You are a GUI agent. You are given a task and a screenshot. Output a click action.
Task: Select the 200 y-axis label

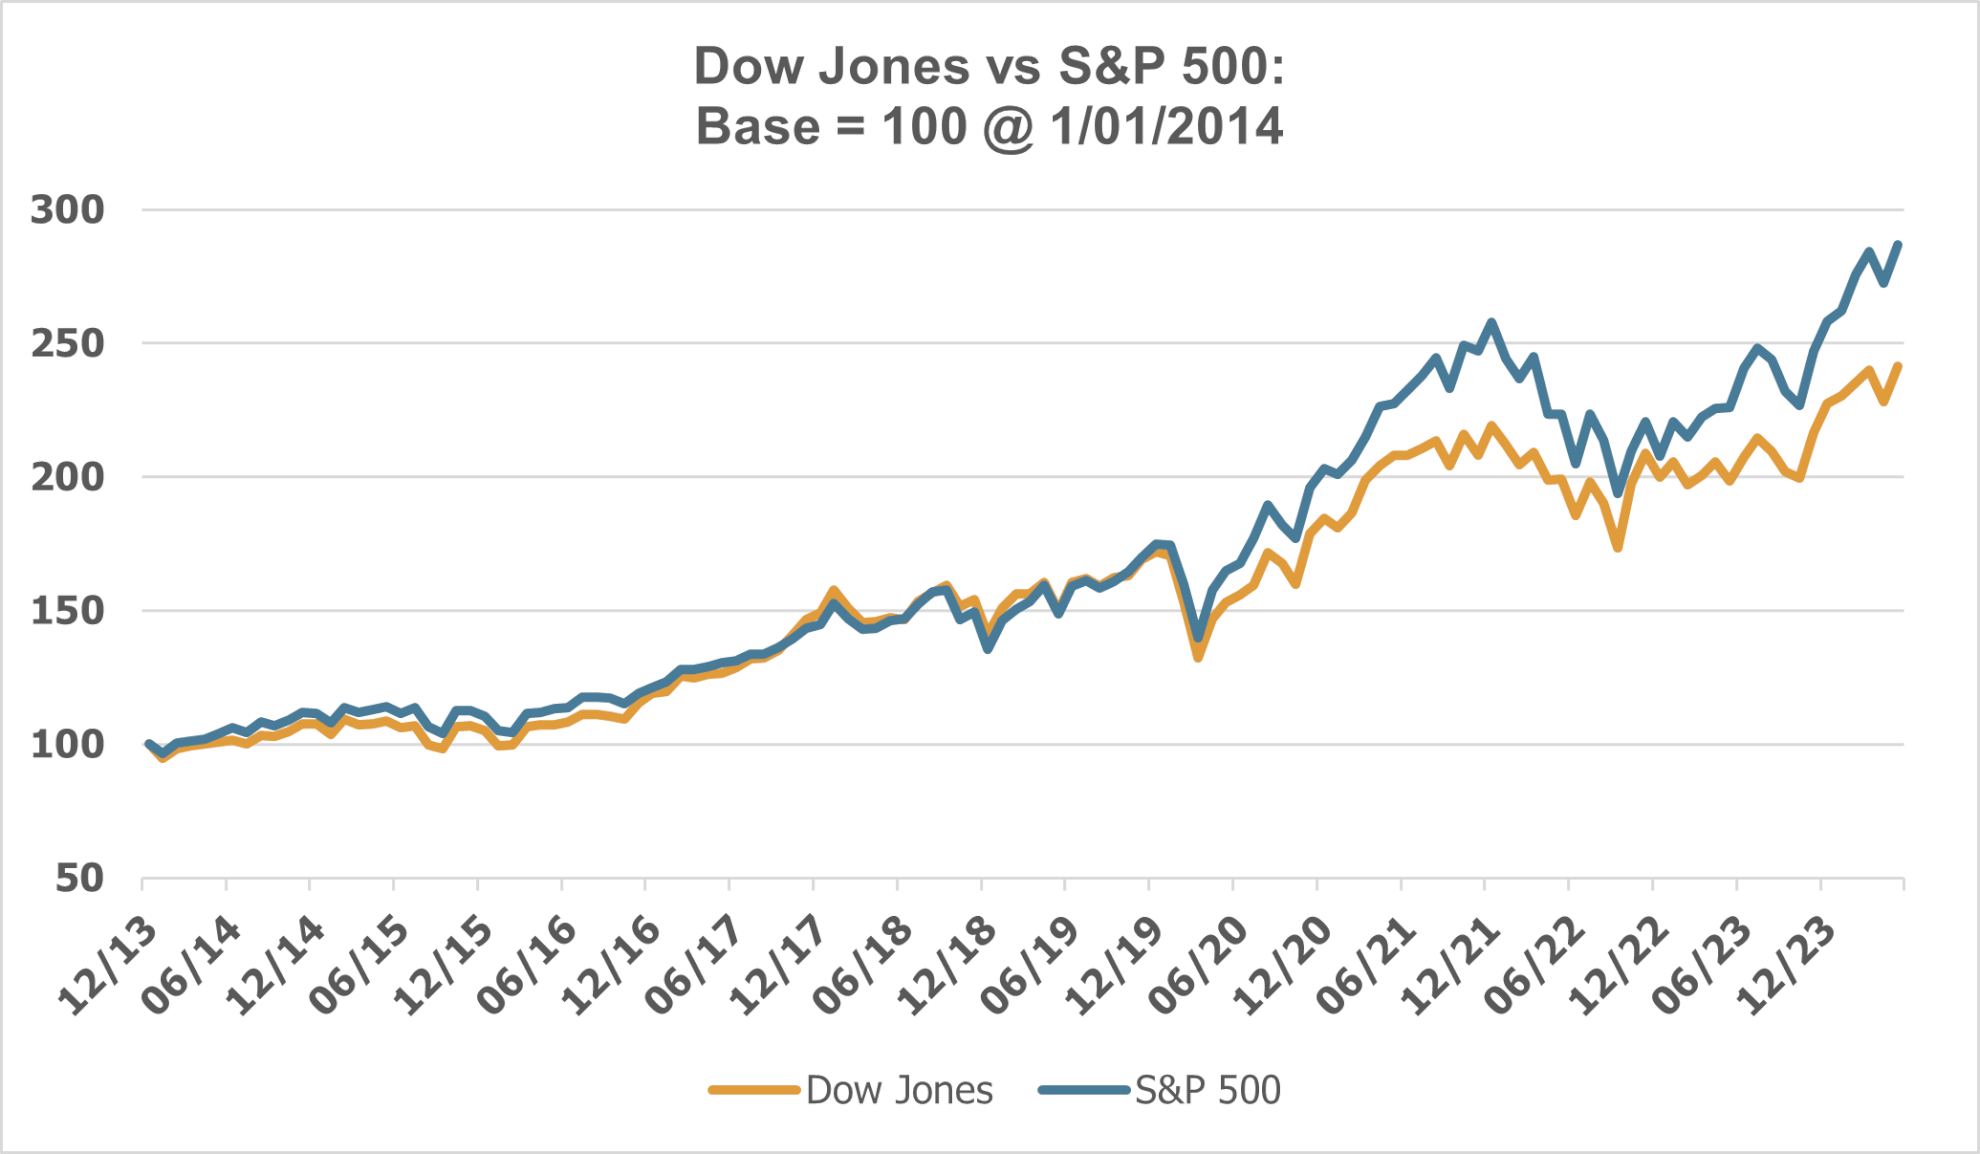coord(68,477)
